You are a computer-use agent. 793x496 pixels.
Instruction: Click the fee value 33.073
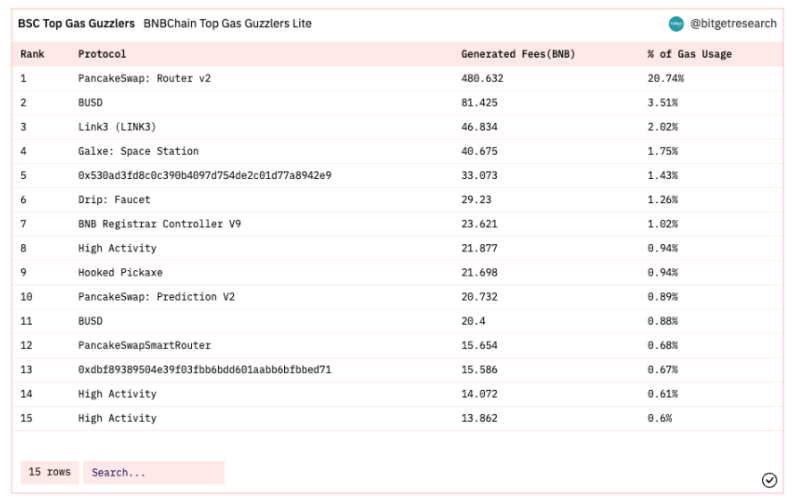[479, 175]
